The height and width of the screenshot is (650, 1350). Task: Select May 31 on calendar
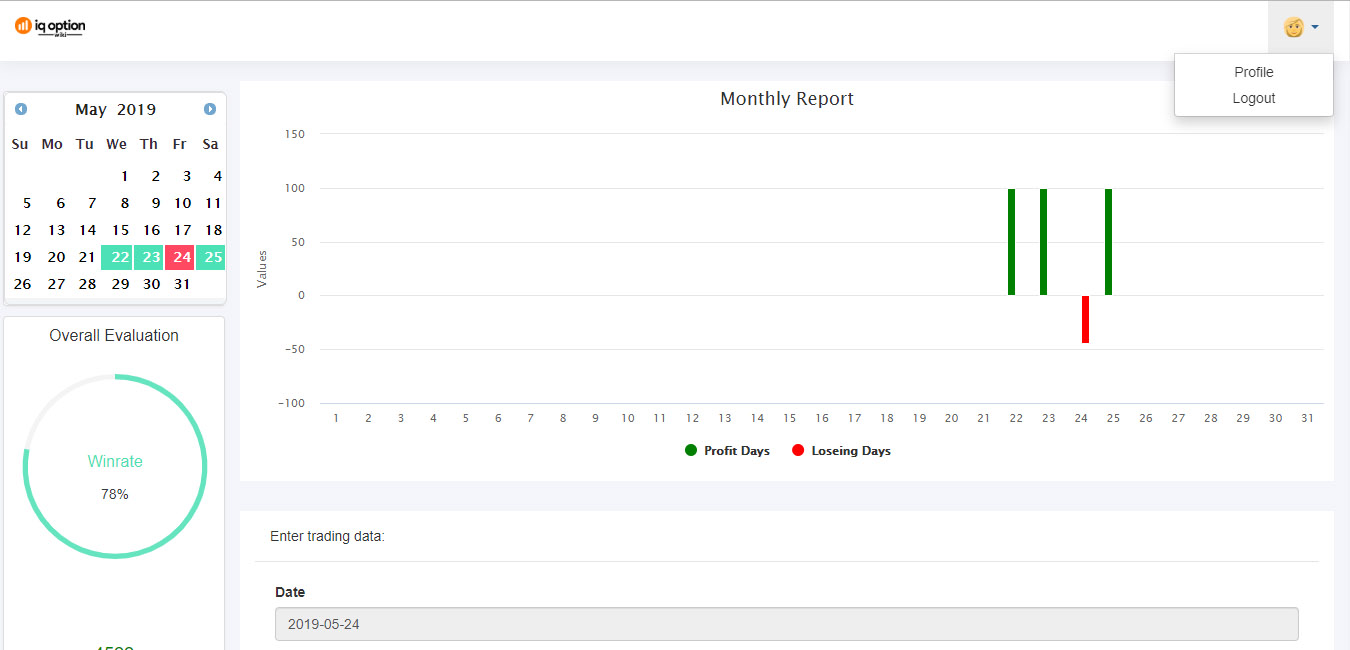point(180,284)
